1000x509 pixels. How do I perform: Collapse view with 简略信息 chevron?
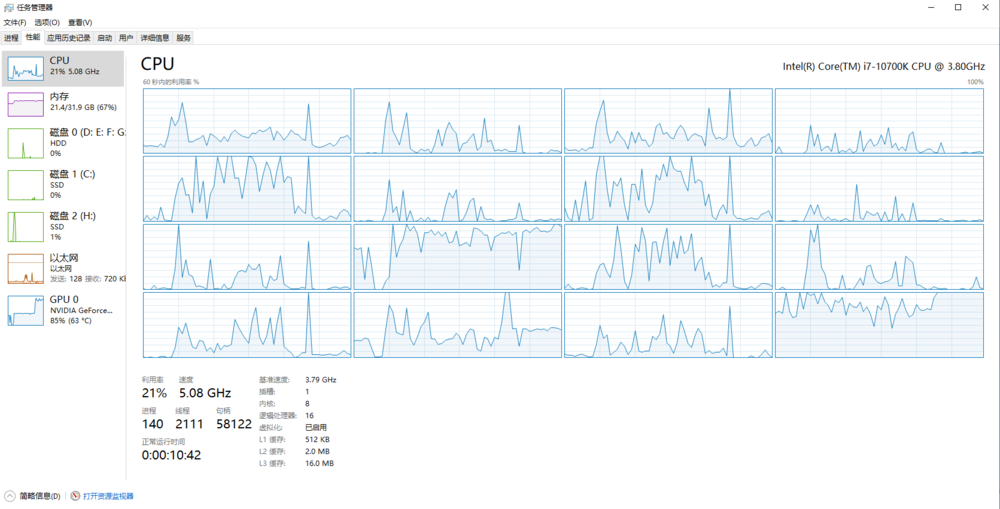10,496
